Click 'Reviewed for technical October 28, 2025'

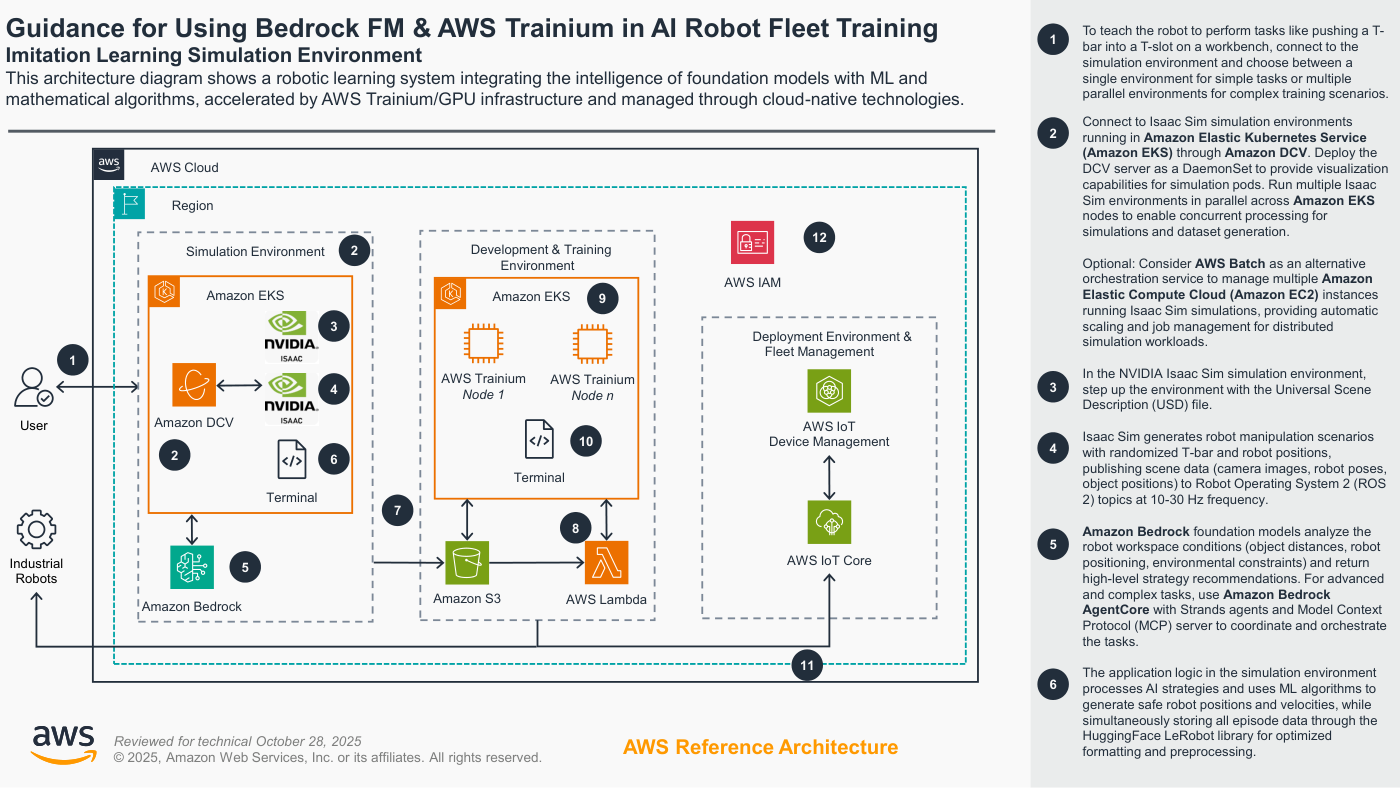tap(238, 741)
